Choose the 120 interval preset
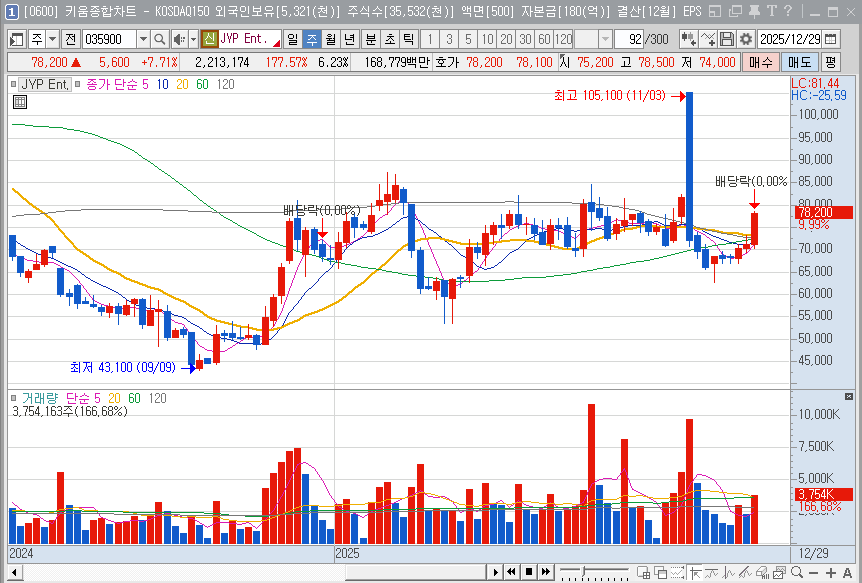This screenshot has height=583, width=862. (563, 39)
